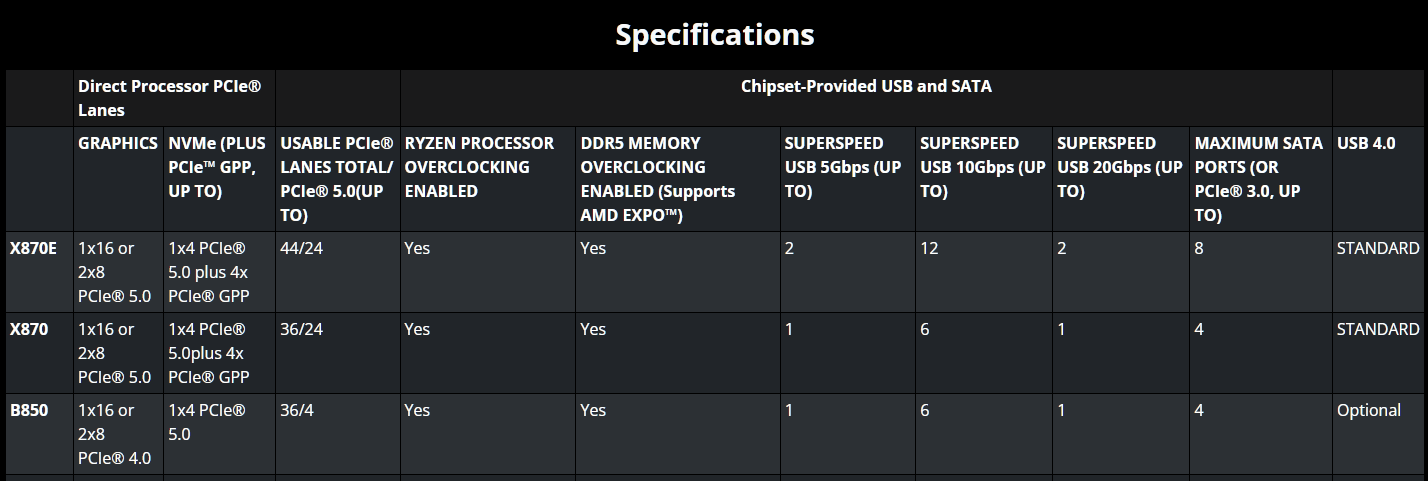Select the X870E row label
This screenshot has height=481, width=1428.
(x=33, y=248)
